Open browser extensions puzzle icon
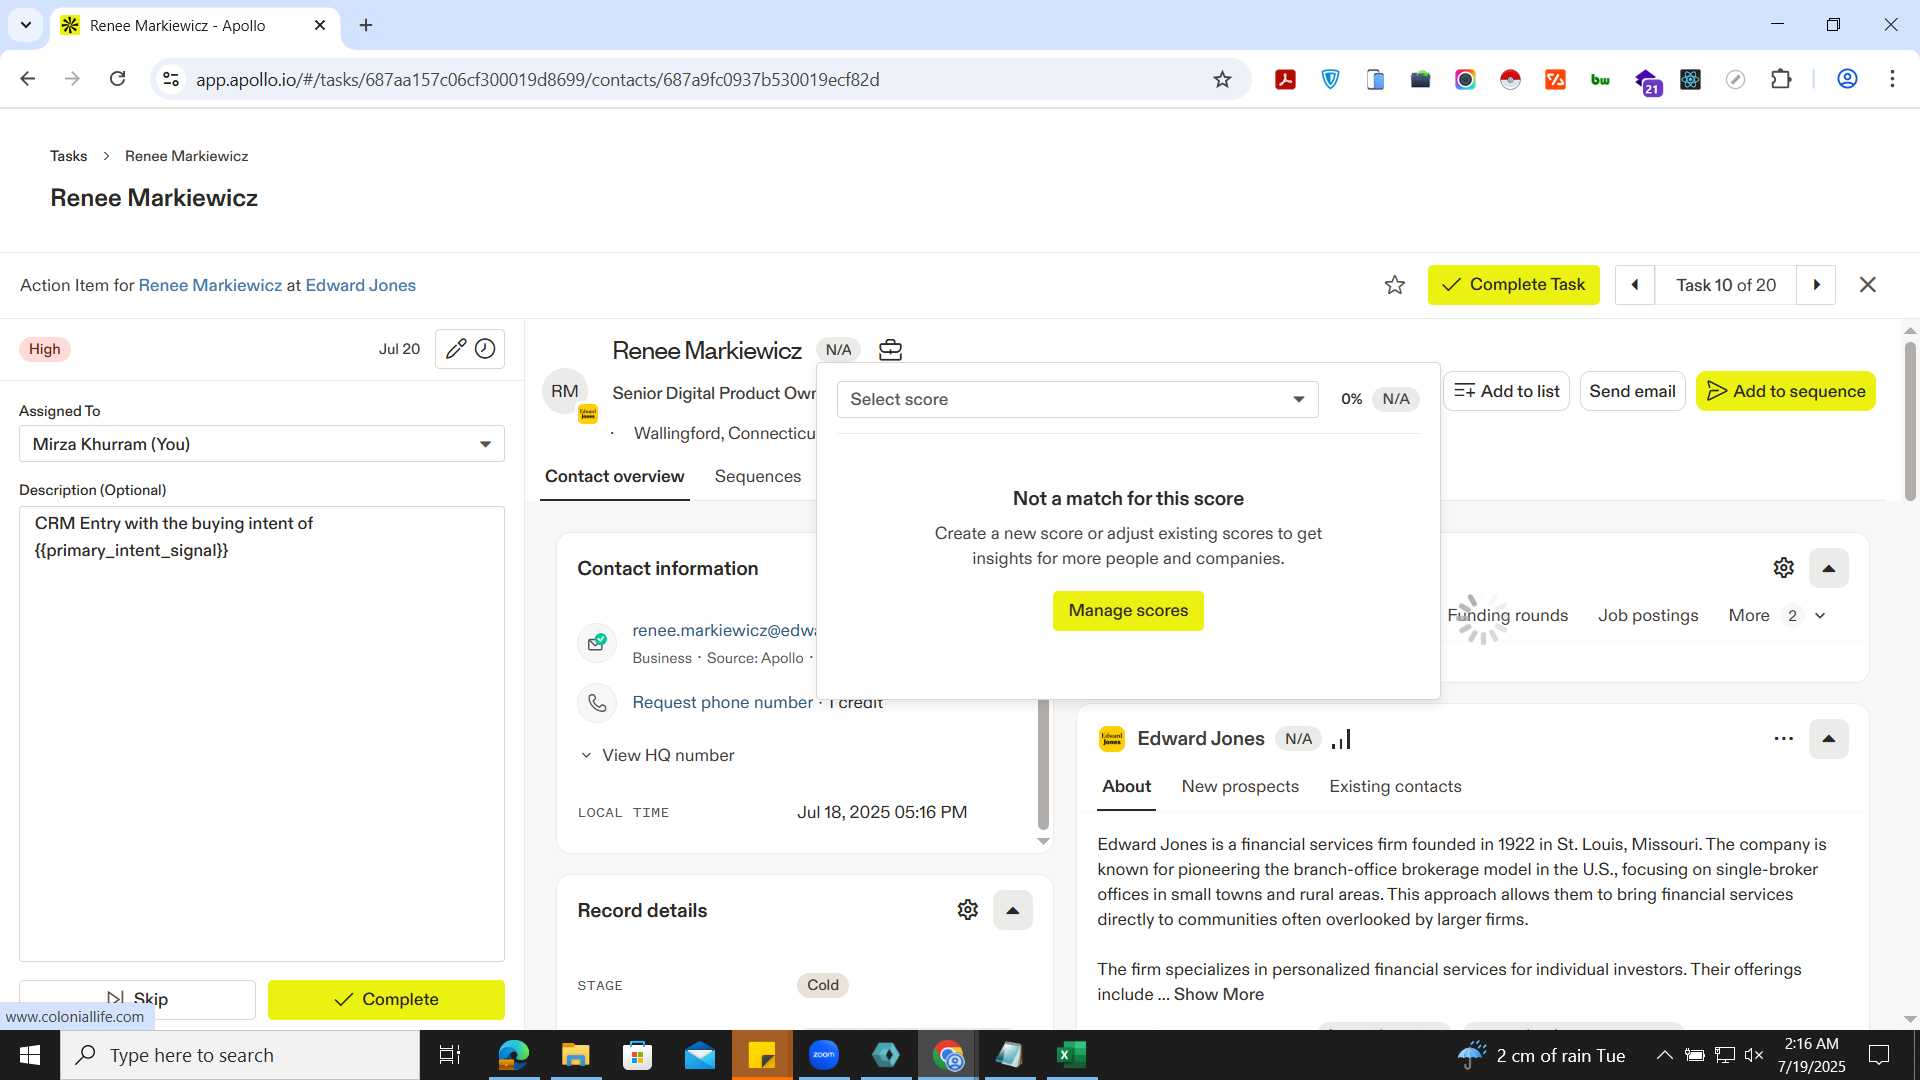 pos(1780,80)
